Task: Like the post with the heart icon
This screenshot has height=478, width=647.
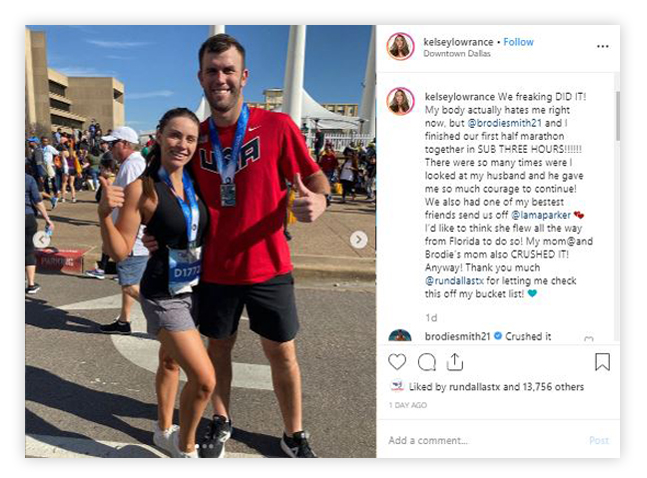Action: coord(397,362)
